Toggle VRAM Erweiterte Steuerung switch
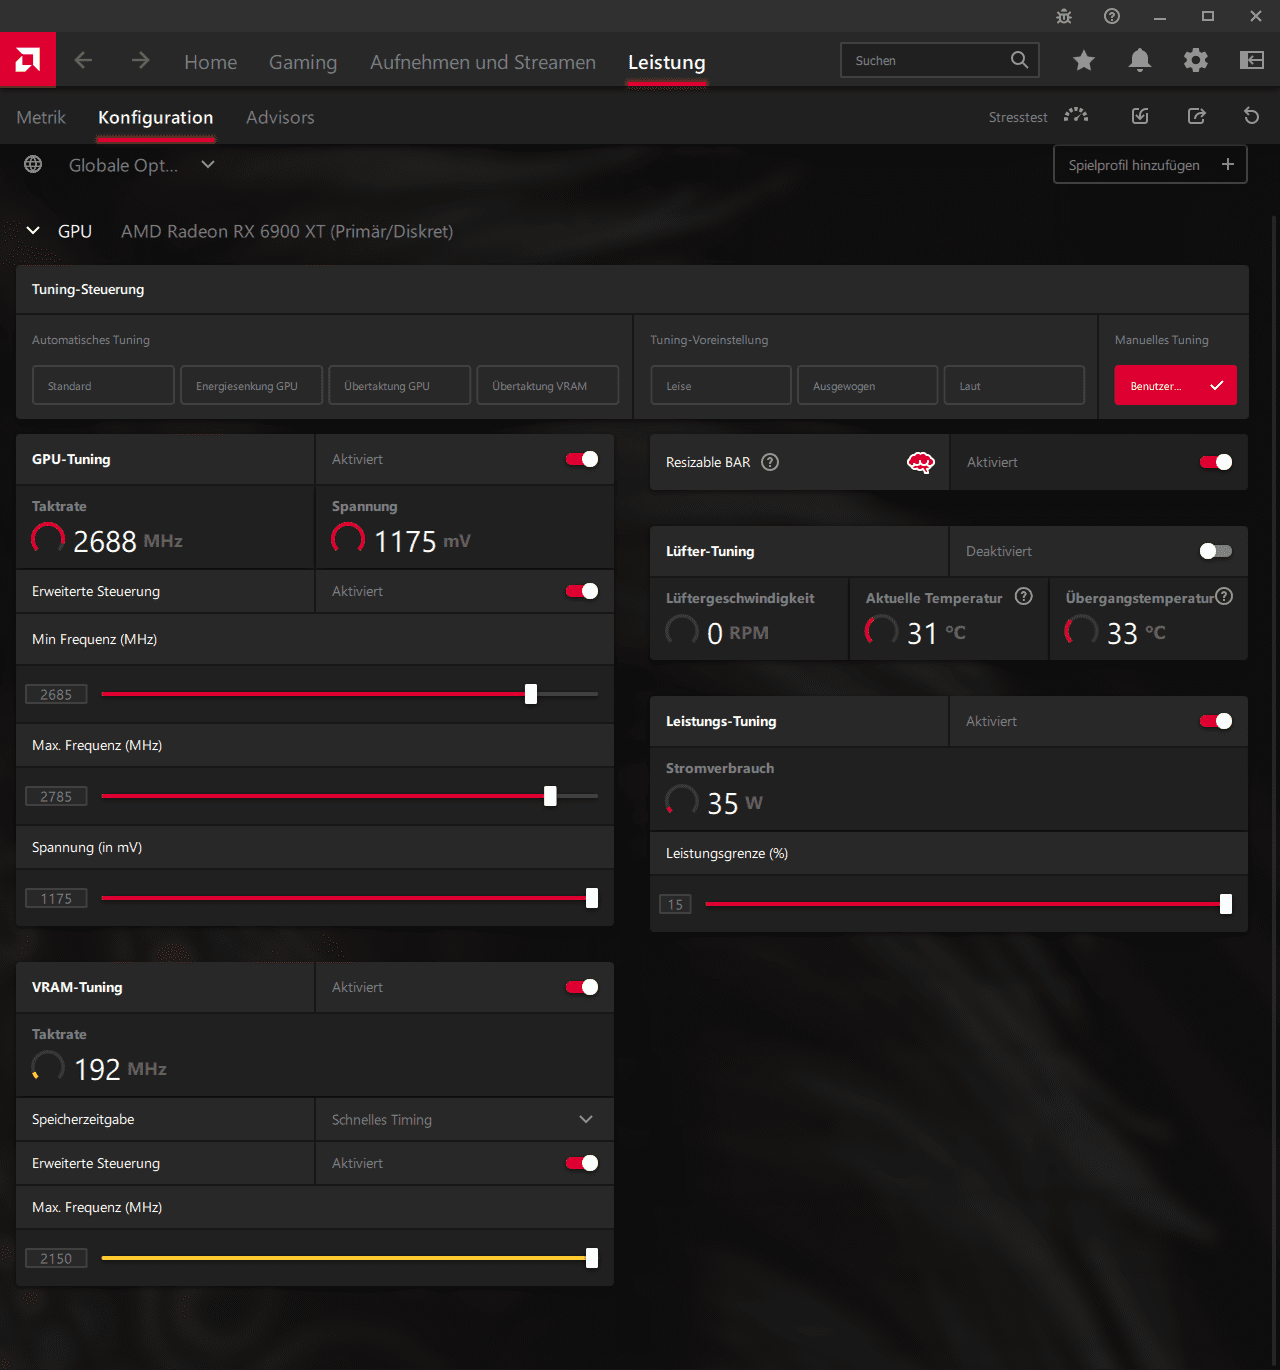This screenshot has height=1370, width=1280. coord(582,1163)
